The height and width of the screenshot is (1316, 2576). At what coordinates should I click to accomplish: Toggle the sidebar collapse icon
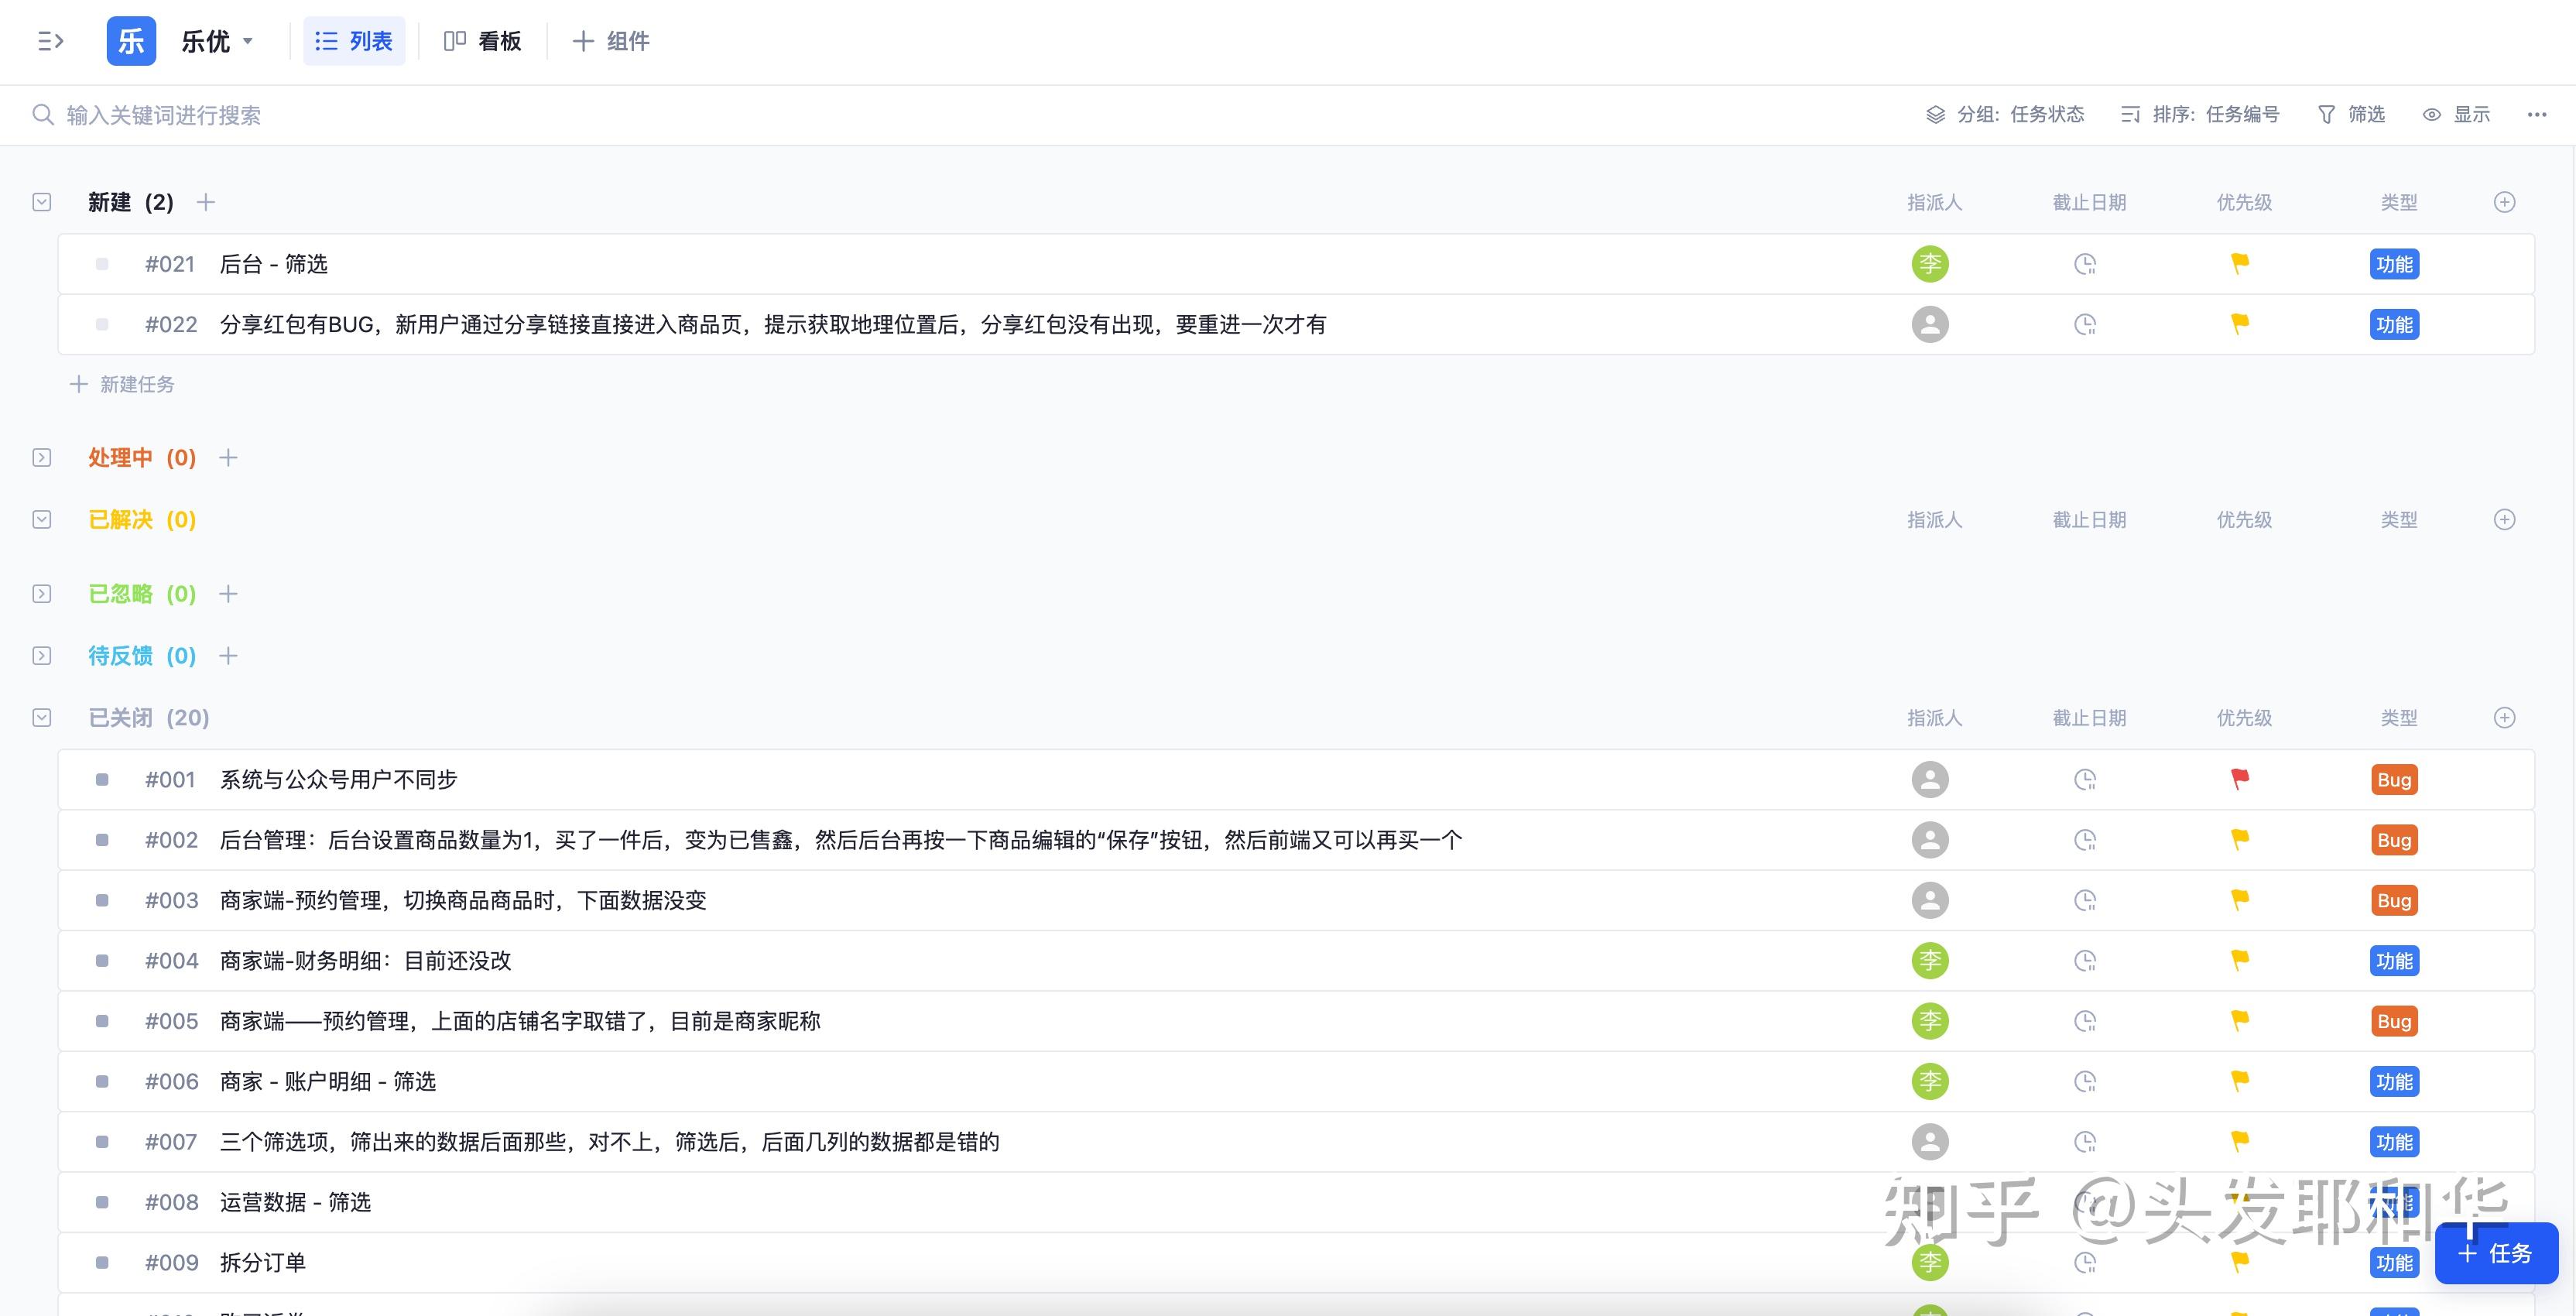pos(50,41)
